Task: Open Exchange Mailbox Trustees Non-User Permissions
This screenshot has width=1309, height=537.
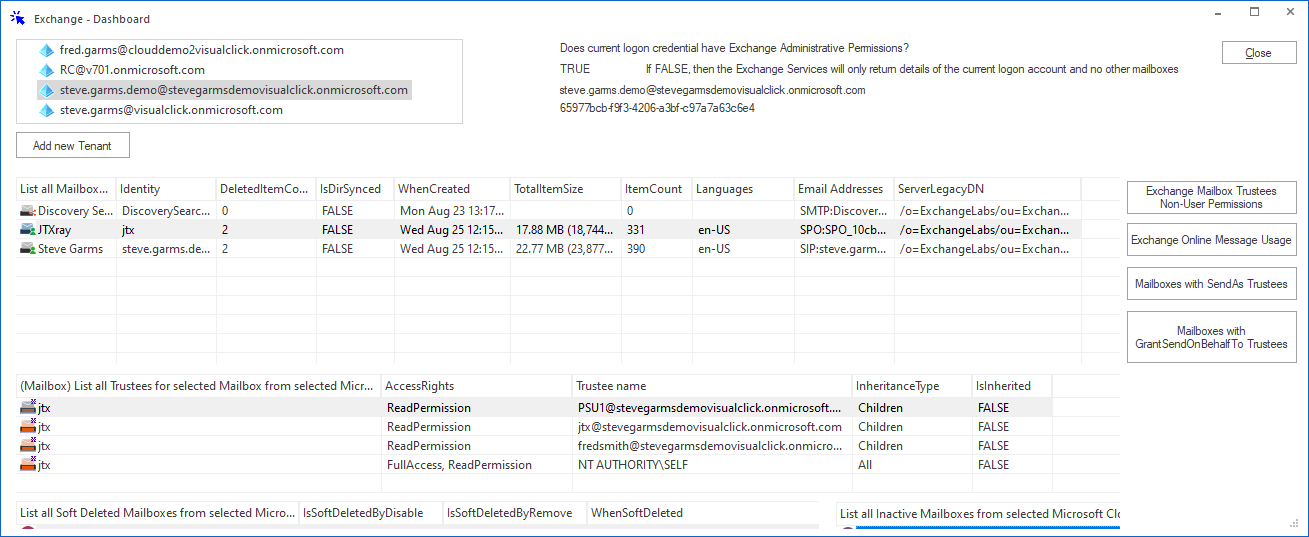Action: [x=1211, y=197]
